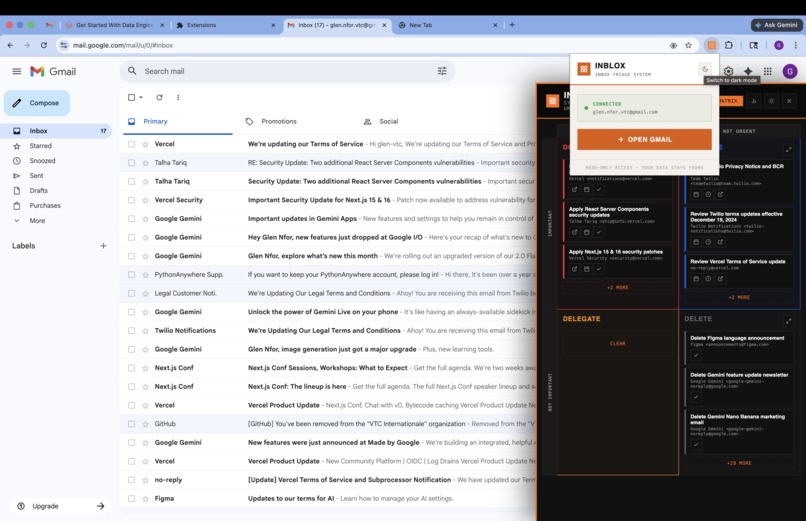
Task: Click the Upgrade link in the sidebar
Action: 61,506
